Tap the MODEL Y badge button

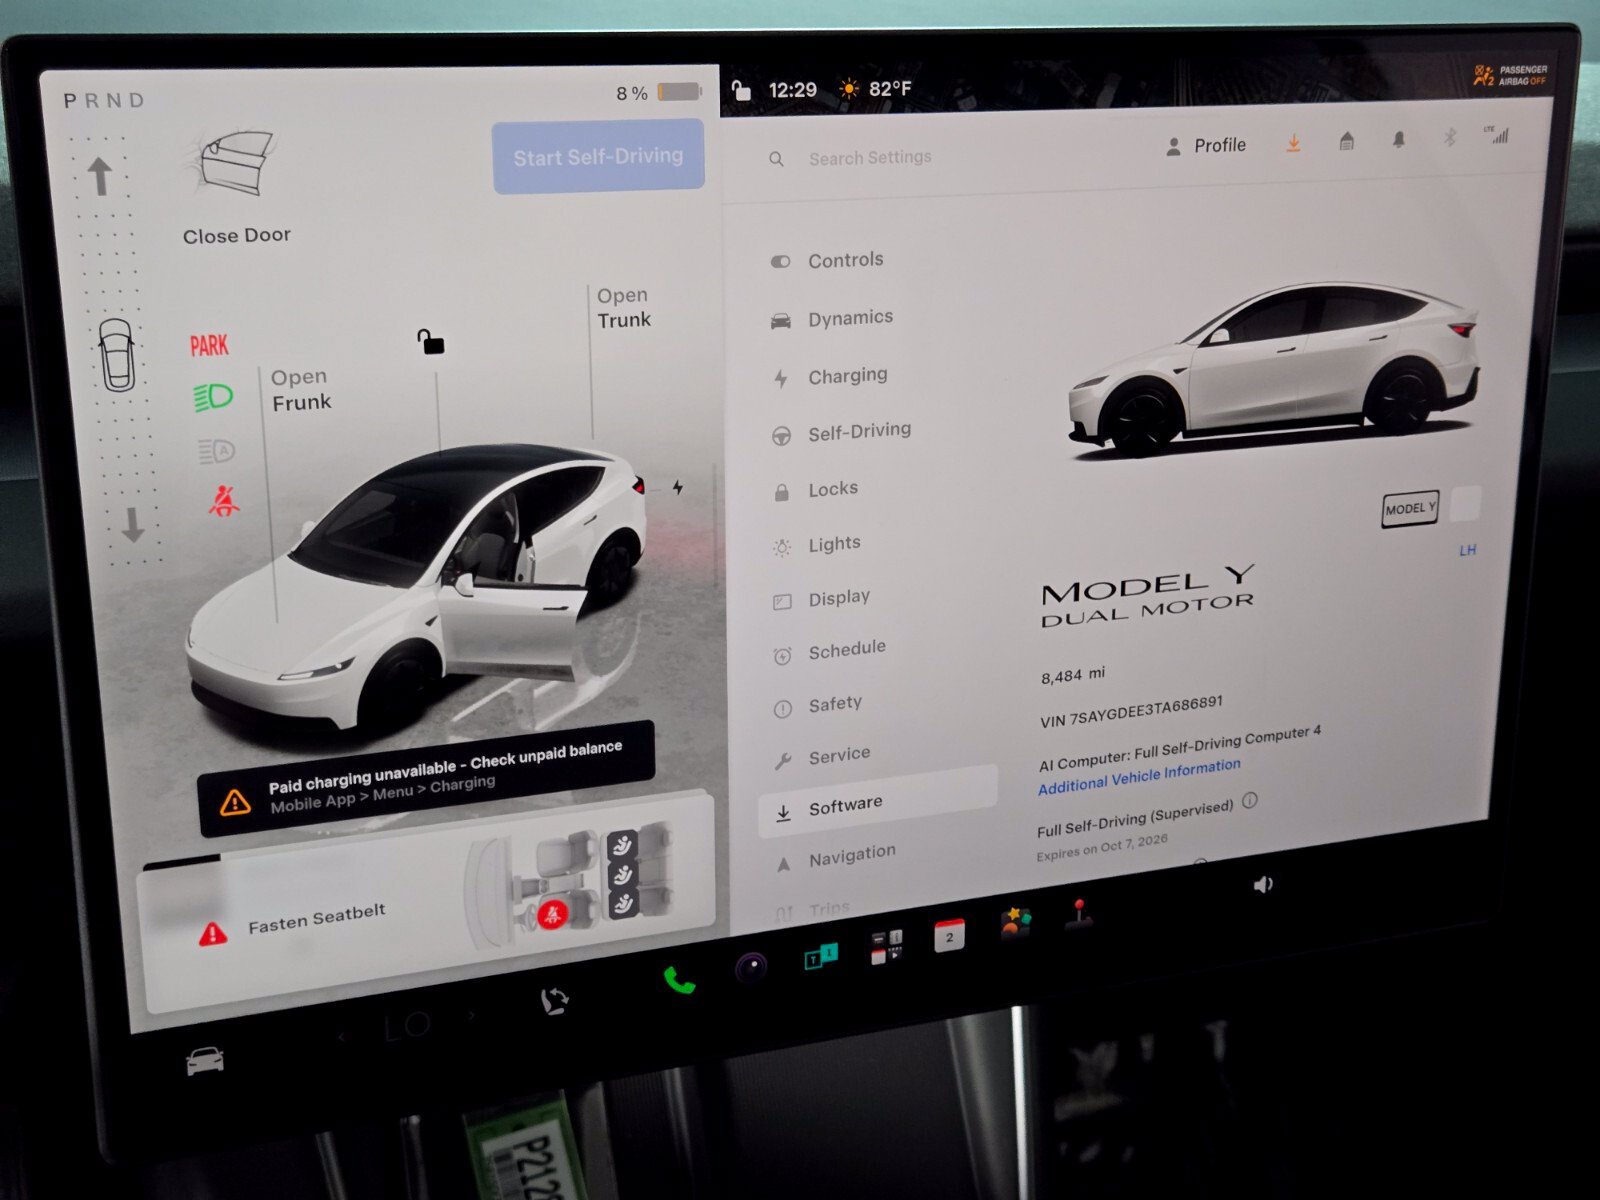pos(1410,509)
